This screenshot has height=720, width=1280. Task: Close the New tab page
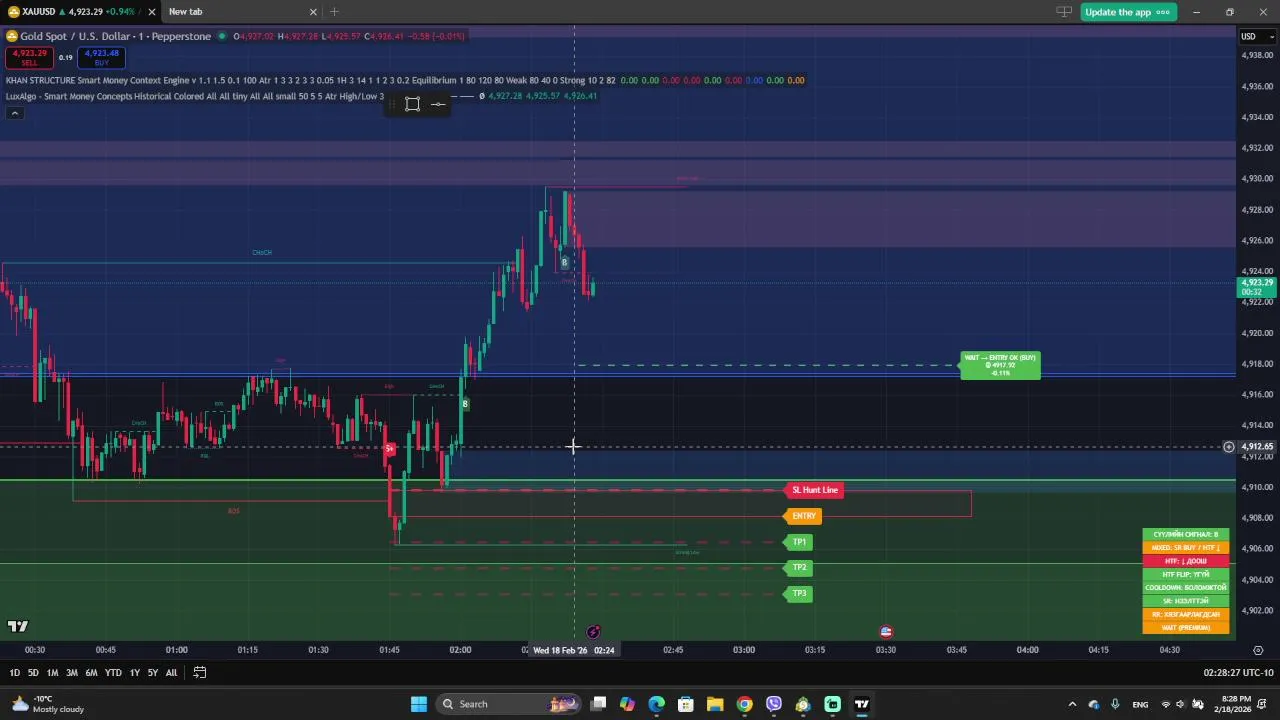pyautogui.click(x=313, y=12)
